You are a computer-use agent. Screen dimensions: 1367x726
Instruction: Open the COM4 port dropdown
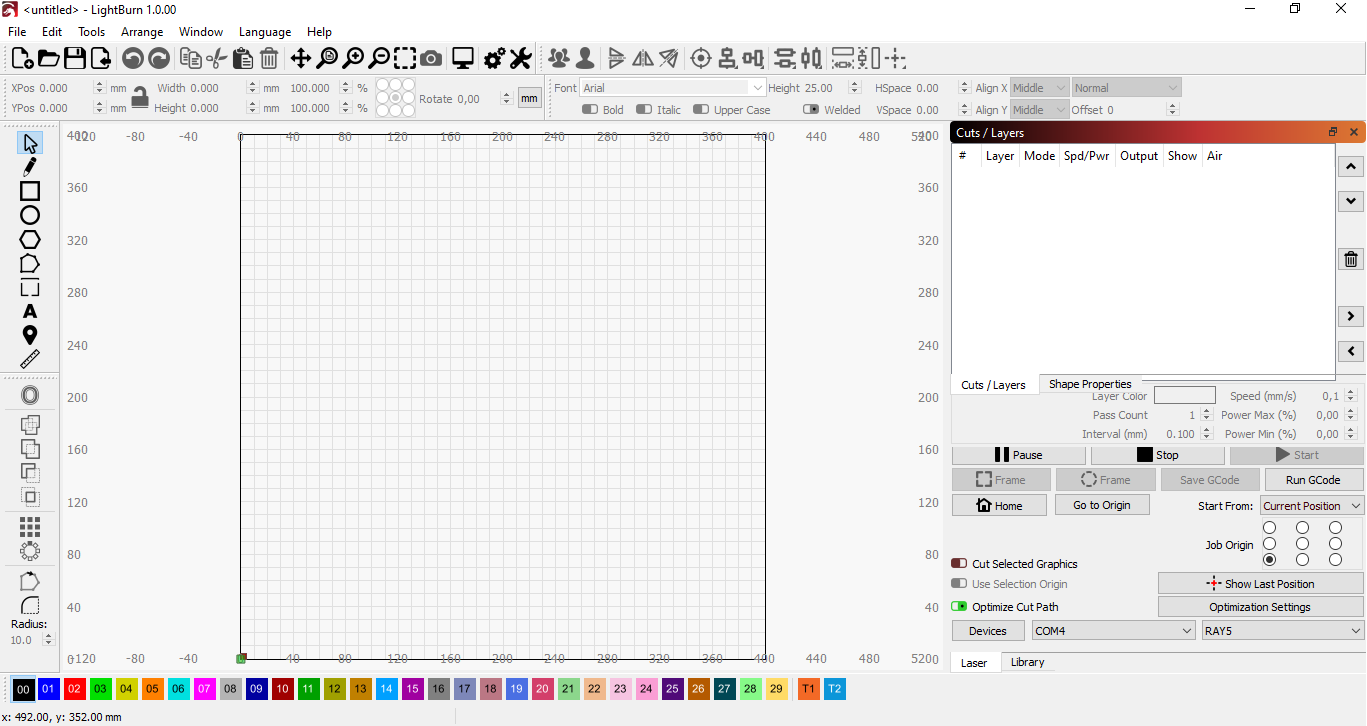[1114, 631]
